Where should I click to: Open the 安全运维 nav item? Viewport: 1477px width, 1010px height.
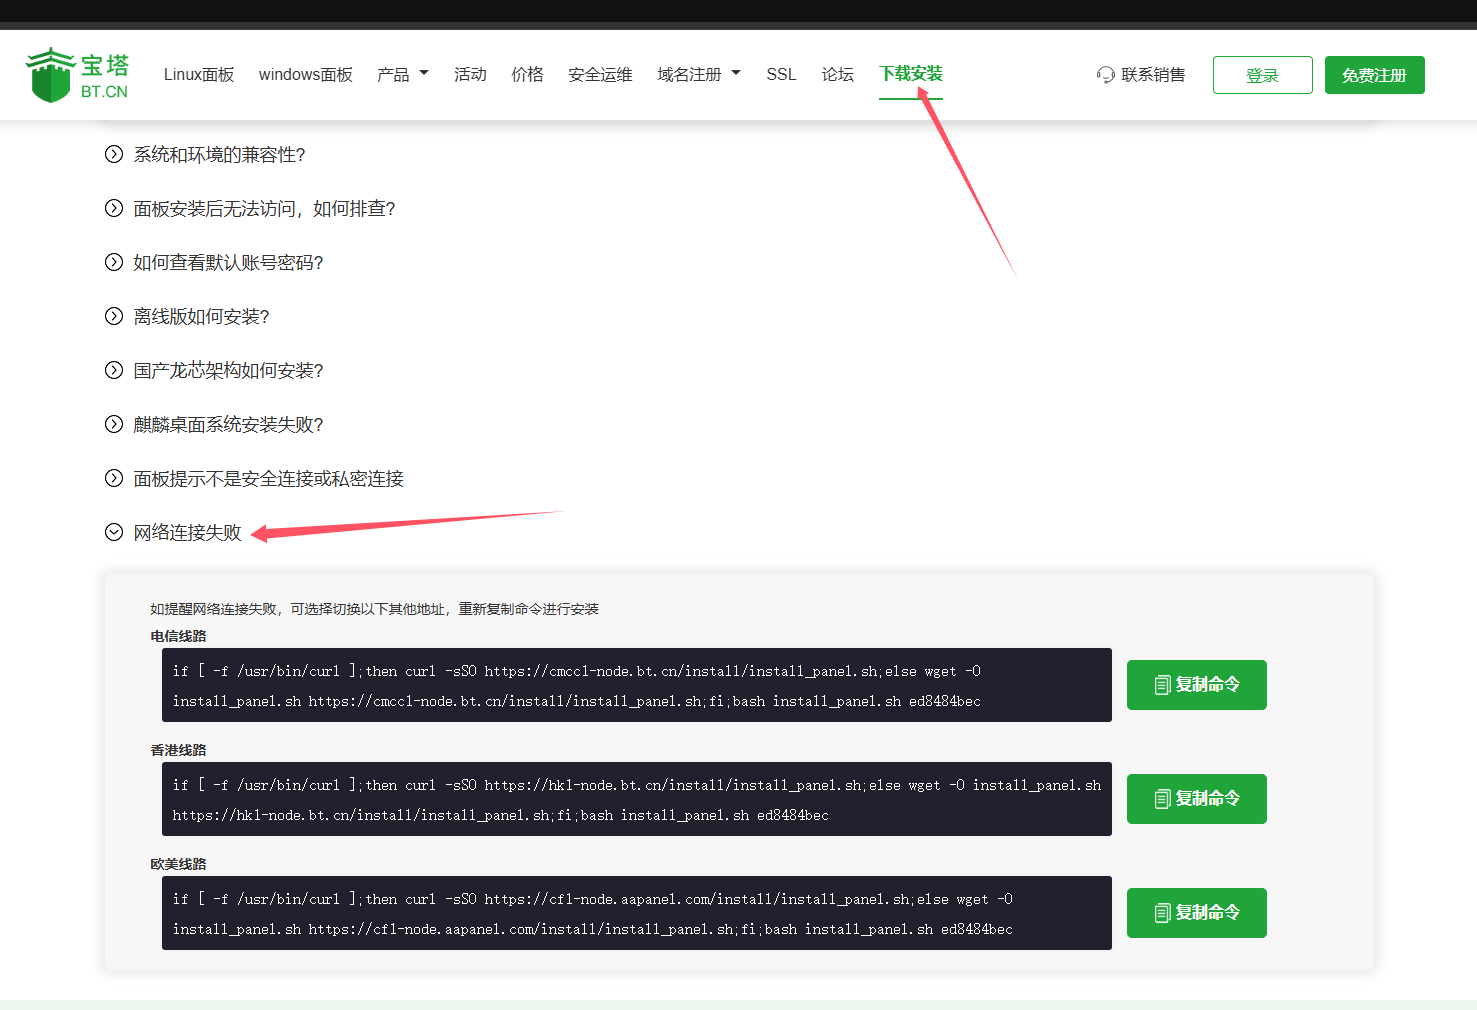point(600,75)
